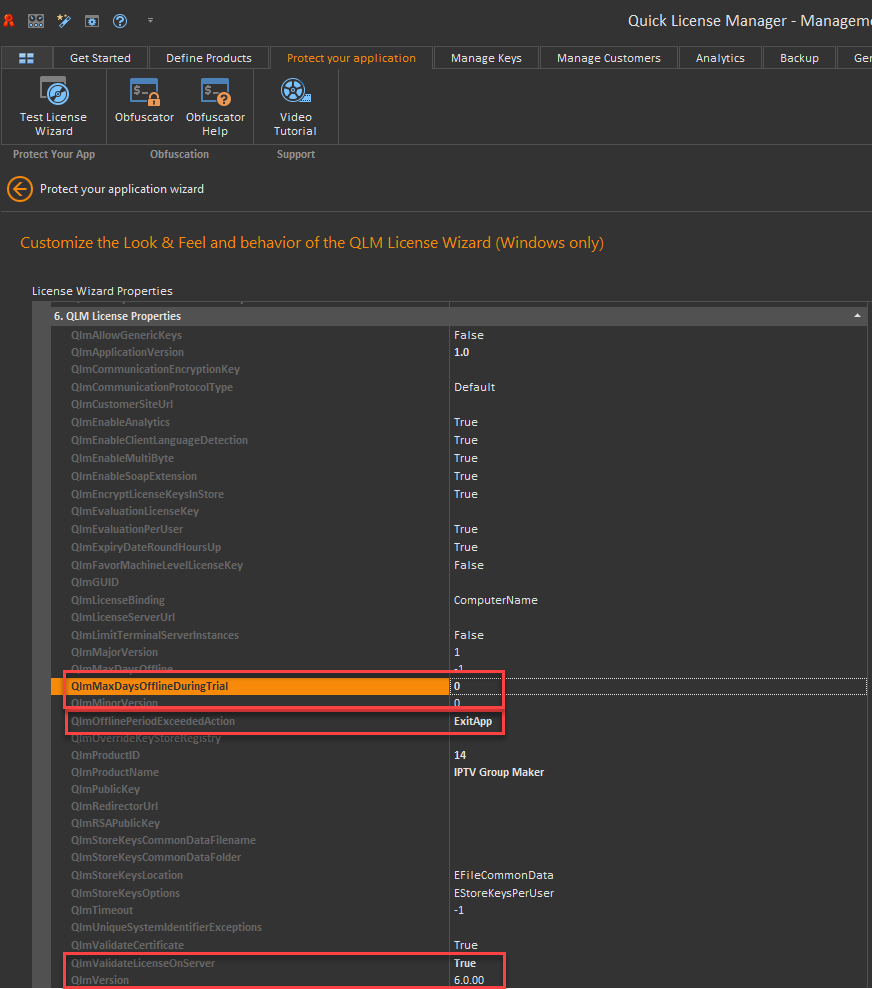Select the QlmProductID property

pos(105,755)
